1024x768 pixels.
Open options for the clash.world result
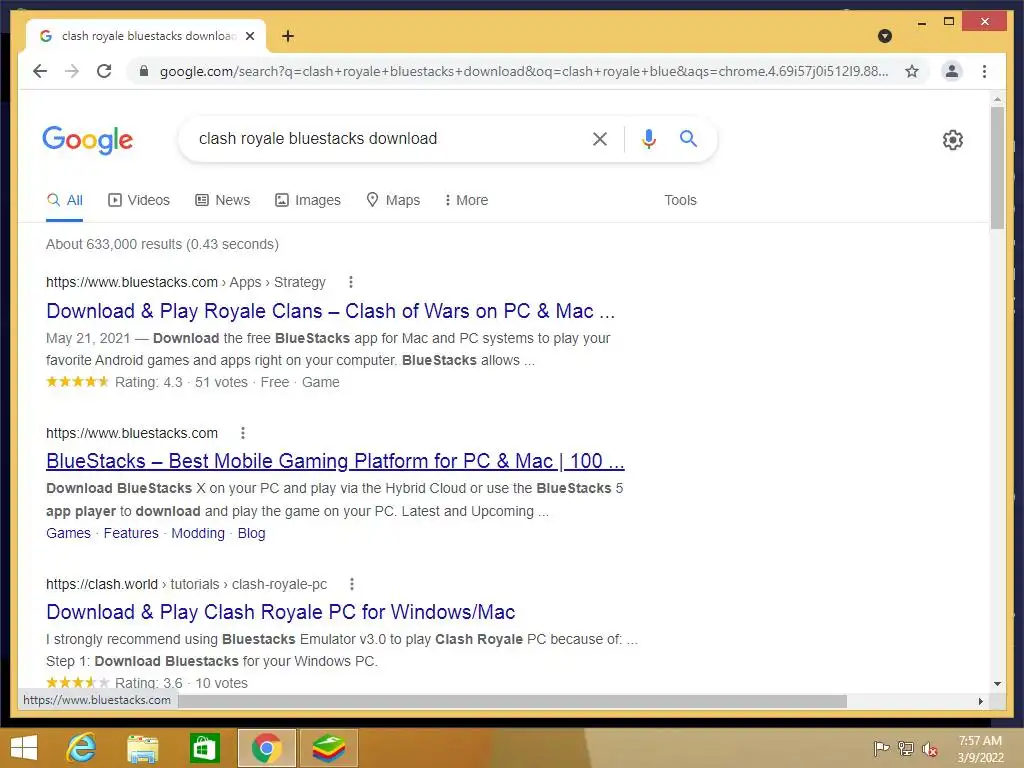coord(352,584)
